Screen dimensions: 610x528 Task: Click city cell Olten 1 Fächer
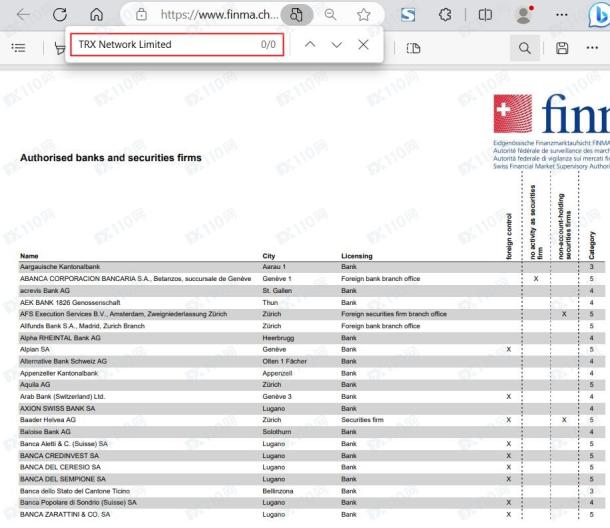[x=285, y=361]
